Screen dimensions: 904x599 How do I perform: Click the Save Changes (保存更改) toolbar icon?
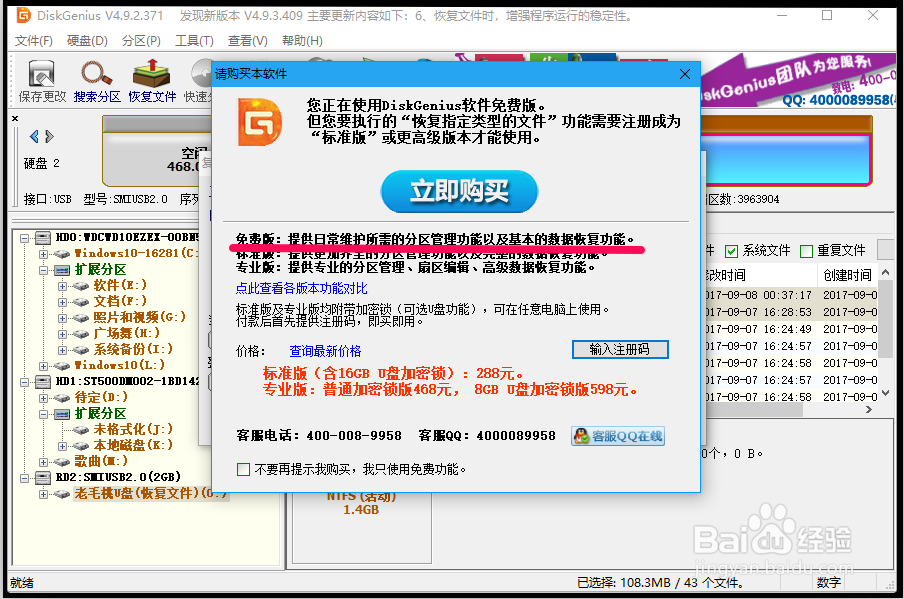pyautogui.click(x=42, y=81)
